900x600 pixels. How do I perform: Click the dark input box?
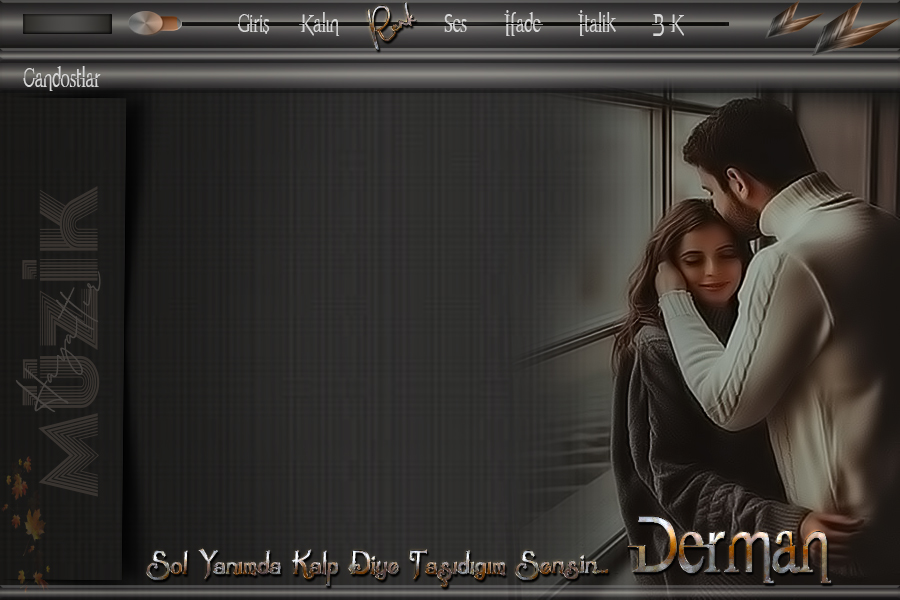(x=68, y=24)
